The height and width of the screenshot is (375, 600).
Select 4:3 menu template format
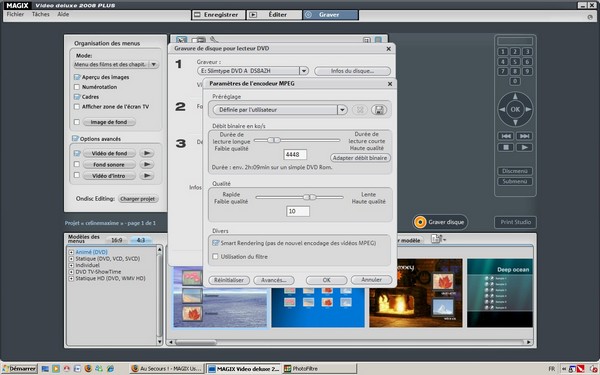141,240
